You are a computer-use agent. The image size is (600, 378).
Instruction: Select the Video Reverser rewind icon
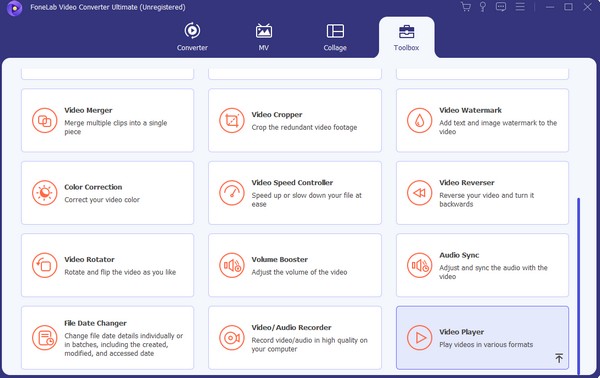pyautogui.click(x=419, y=193)
